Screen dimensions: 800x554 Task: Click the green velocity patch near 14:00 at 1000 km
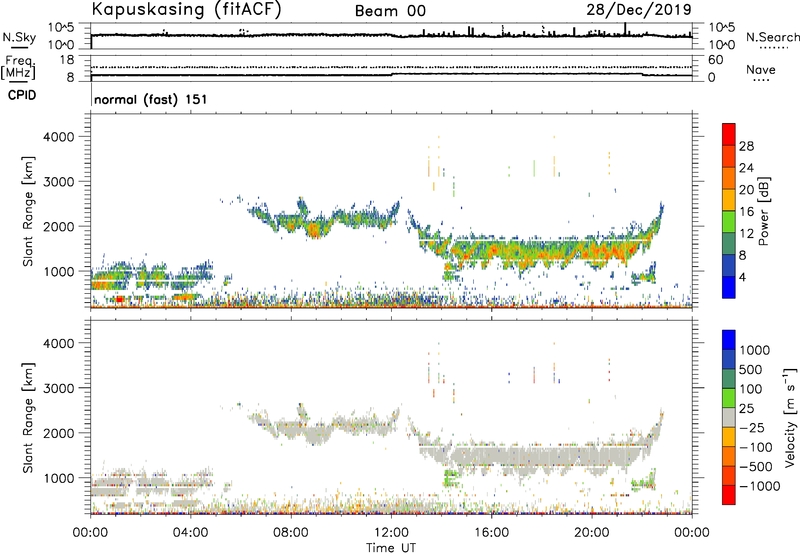click(451, 479)
